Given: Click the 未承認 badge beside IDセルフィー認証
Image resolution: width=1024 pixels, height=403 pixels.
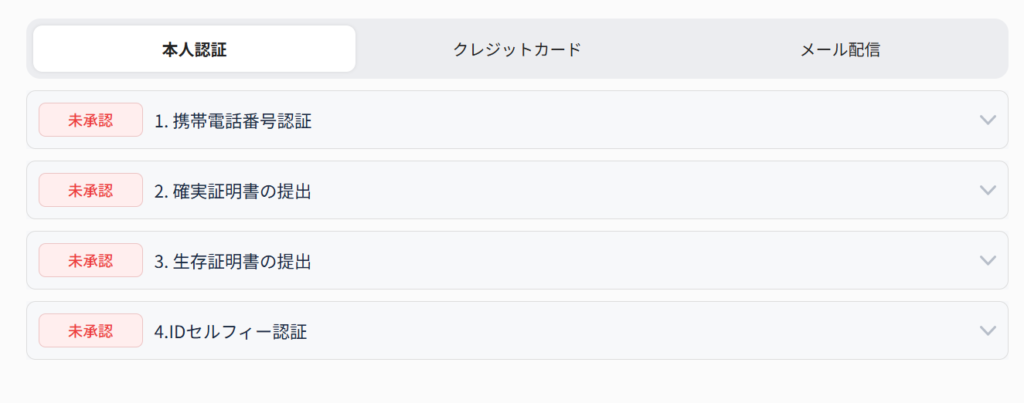Looking at the screenshot, I should 90,330.
